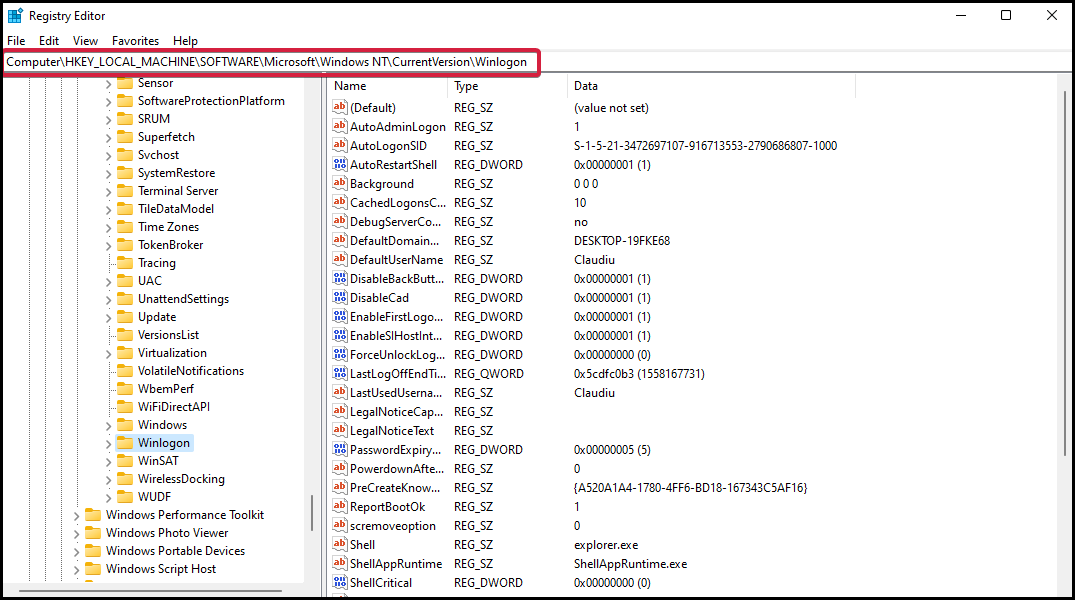Open the Help menu
The image size is (1075, 600).
pos(185,41)
